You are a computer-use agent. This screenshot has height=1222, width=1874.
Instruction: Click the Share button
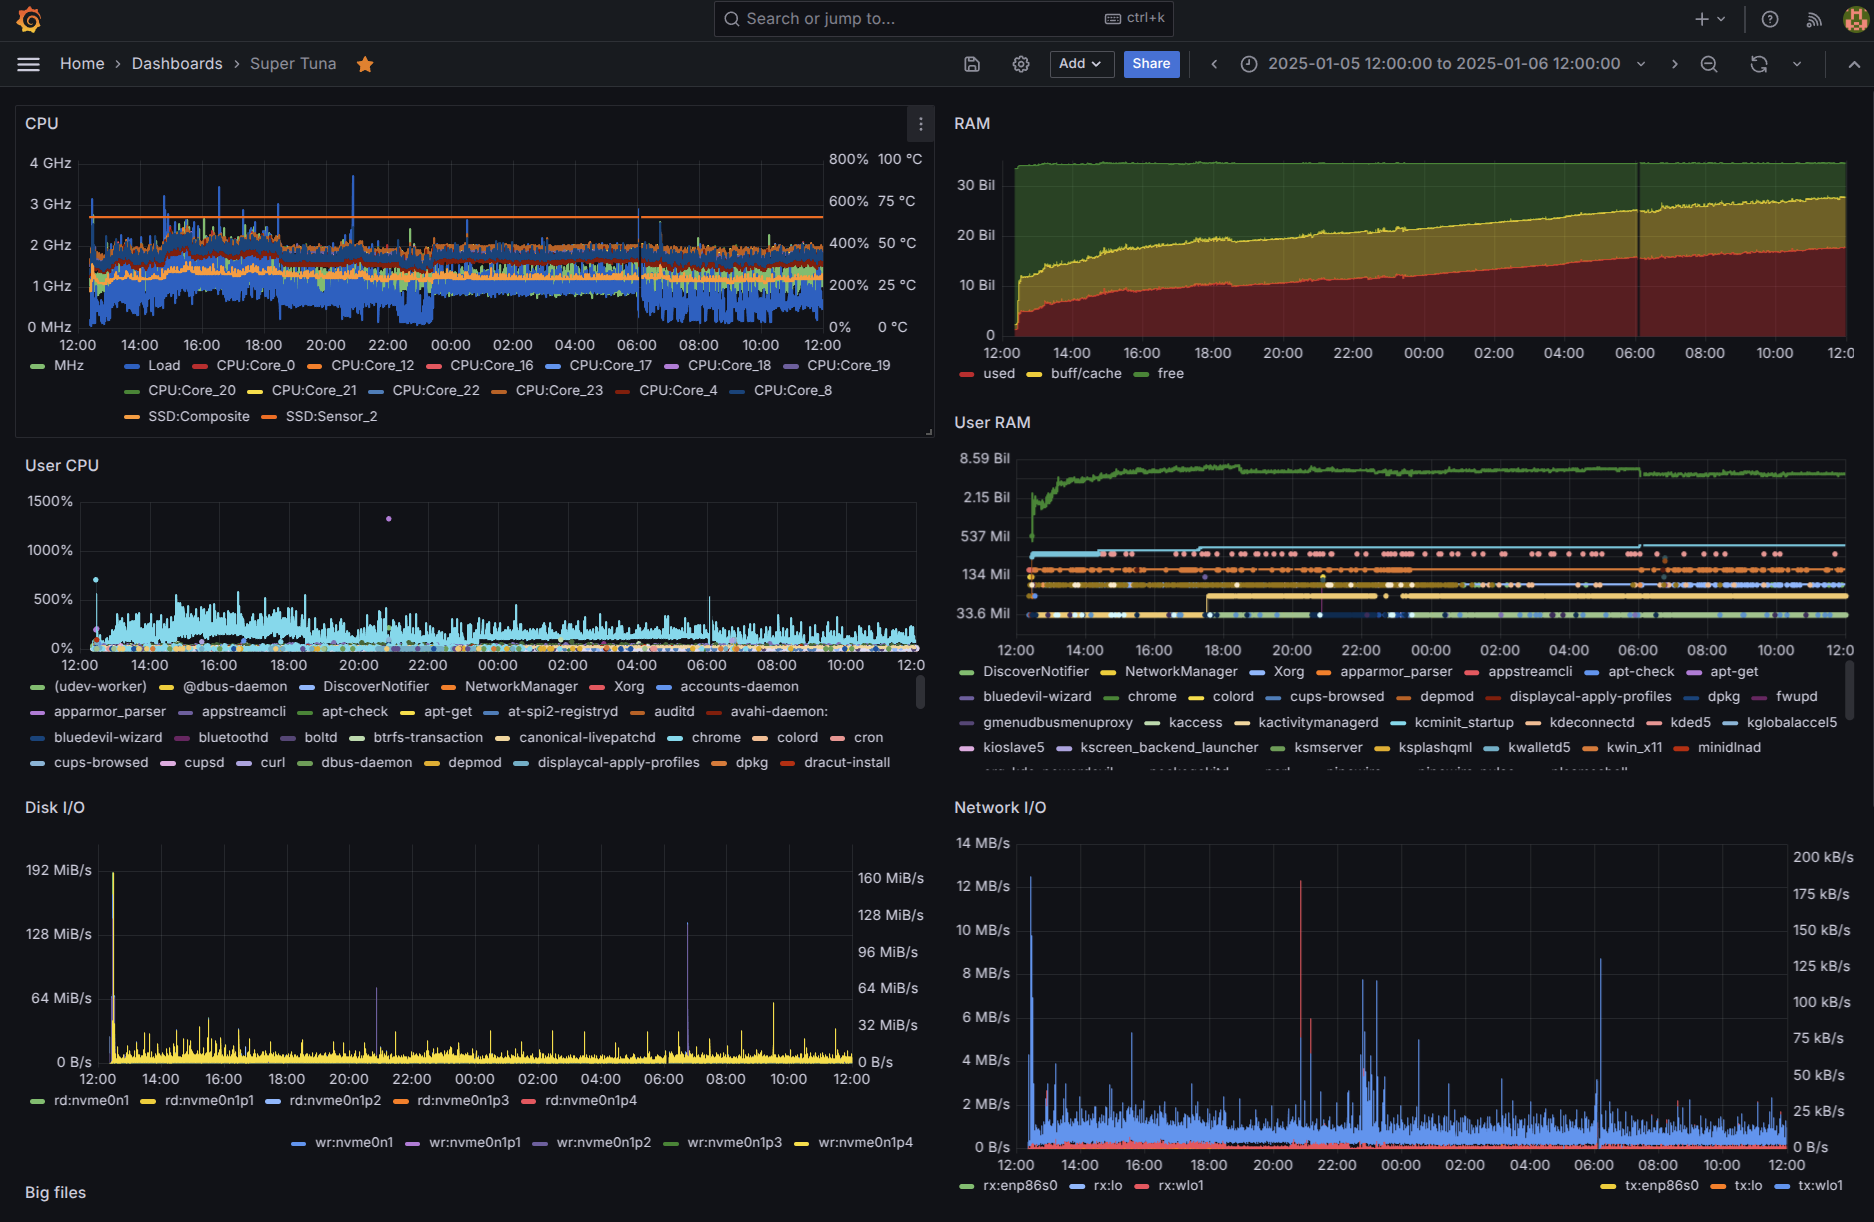[1151, 64]
